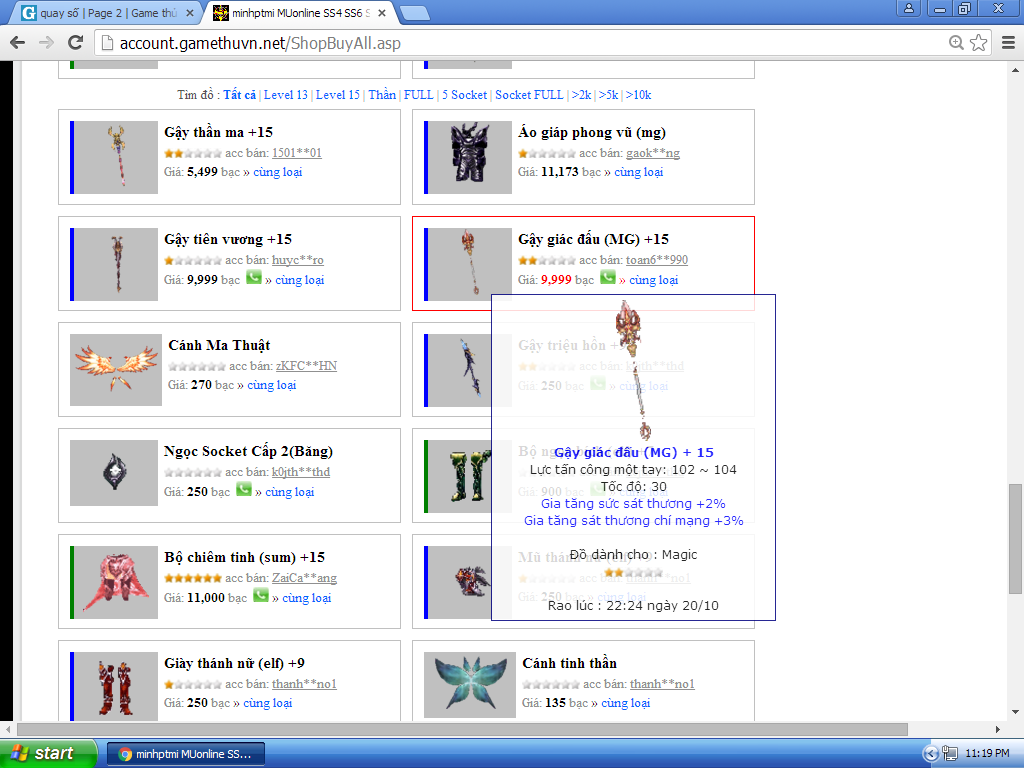1024x768 pixels.
Task: Click cùng loại for Giày thánh nữ (elf) +9
Action: pos(268,703)
